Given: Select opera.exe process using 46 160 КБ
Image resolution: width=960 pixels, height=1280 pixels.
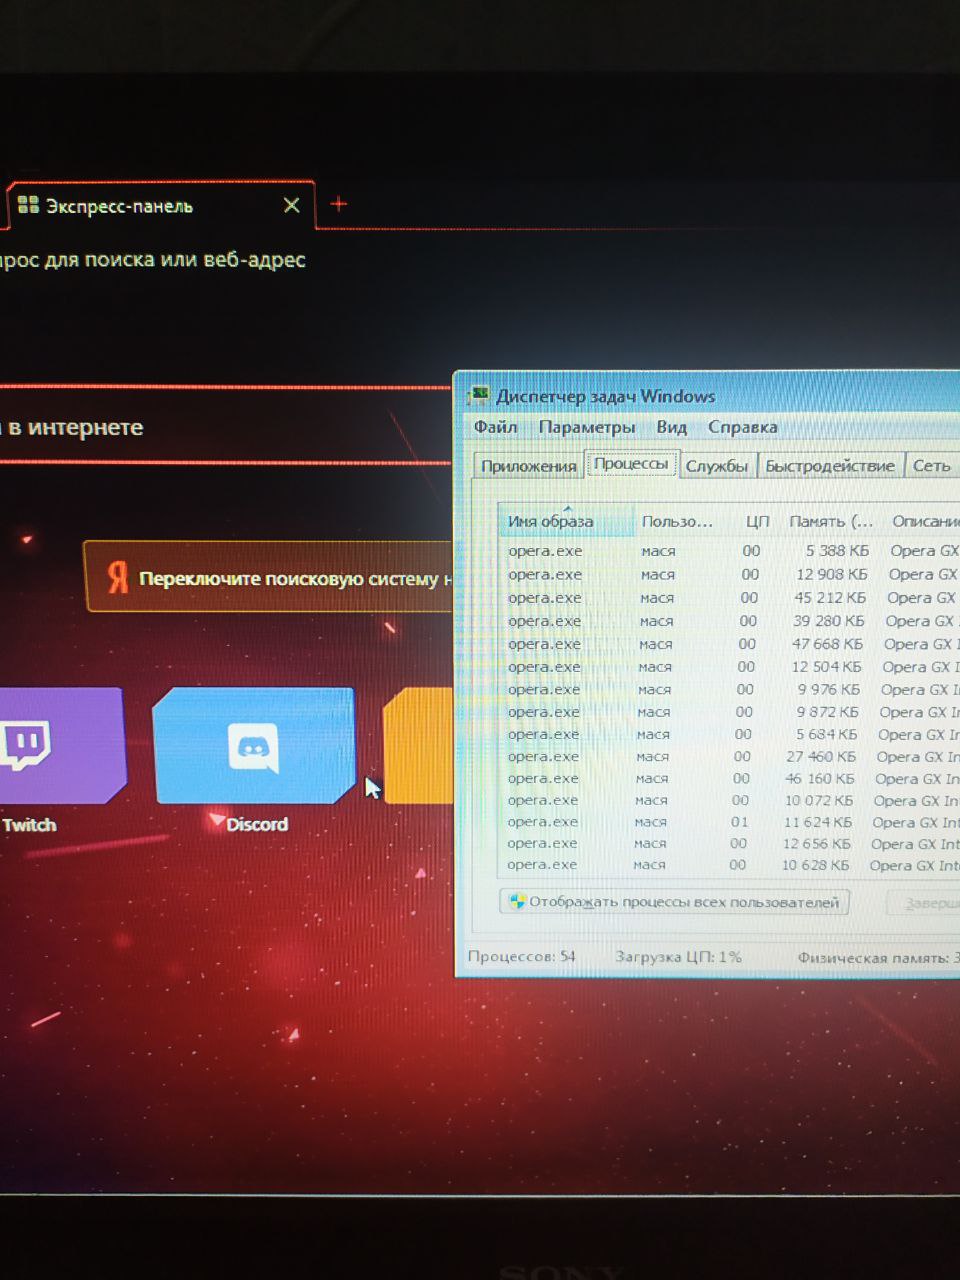Looking at the screenshot, I should pyautogui.click(x=730, y=779).
